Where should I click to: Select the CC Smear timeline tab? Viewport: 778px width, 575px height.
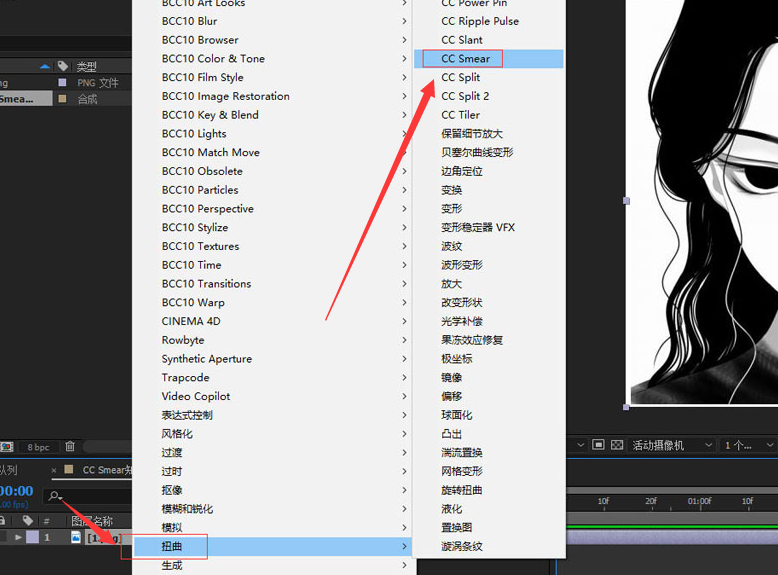107,470
